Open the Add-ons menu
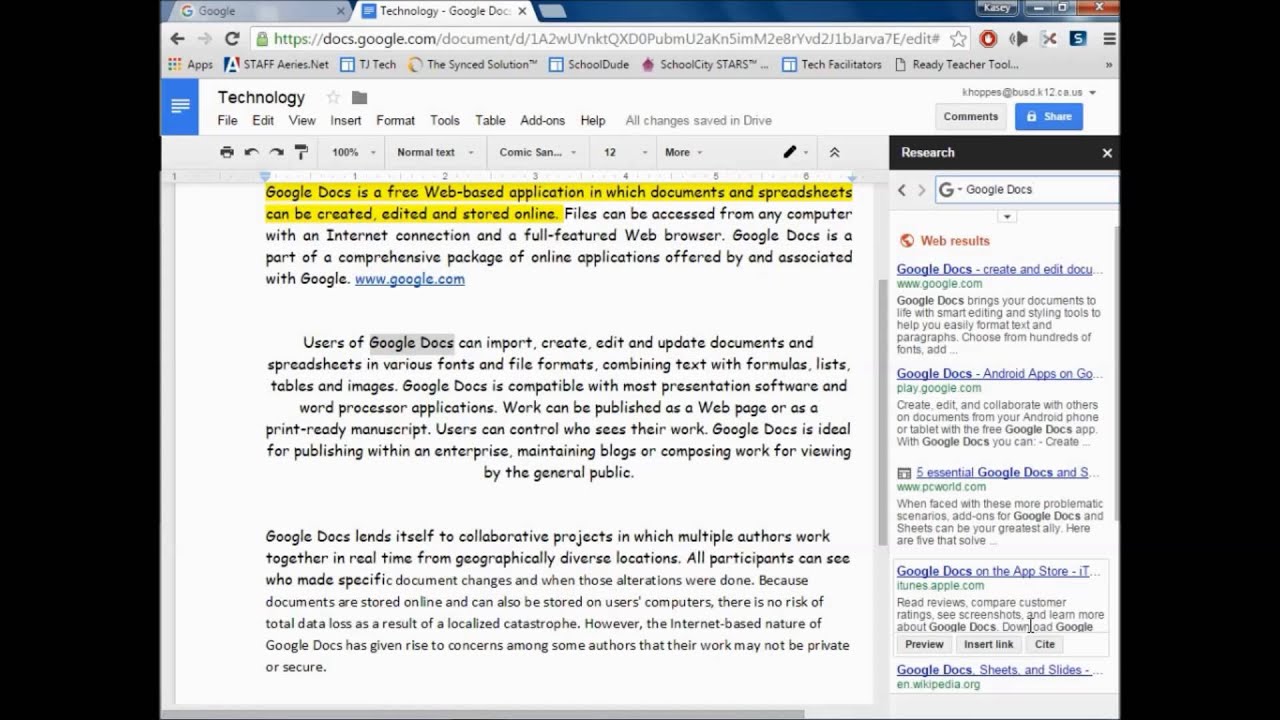Image resolution: width=1280 pixels, height=720 pixels. pyautogui.click(x=542, y=120)
